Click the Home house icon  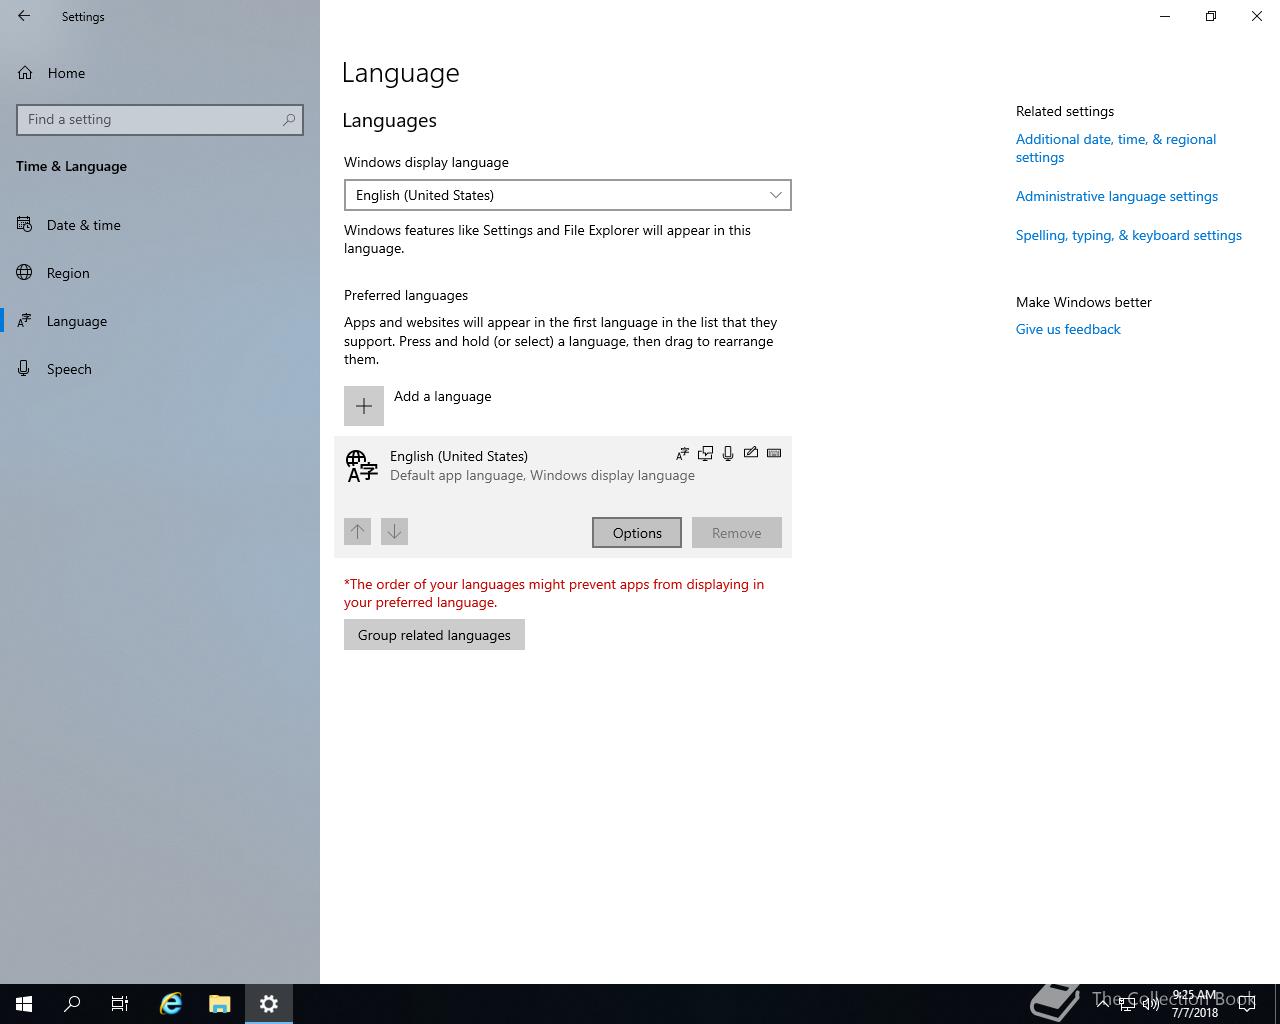click(x=25, y=73)
